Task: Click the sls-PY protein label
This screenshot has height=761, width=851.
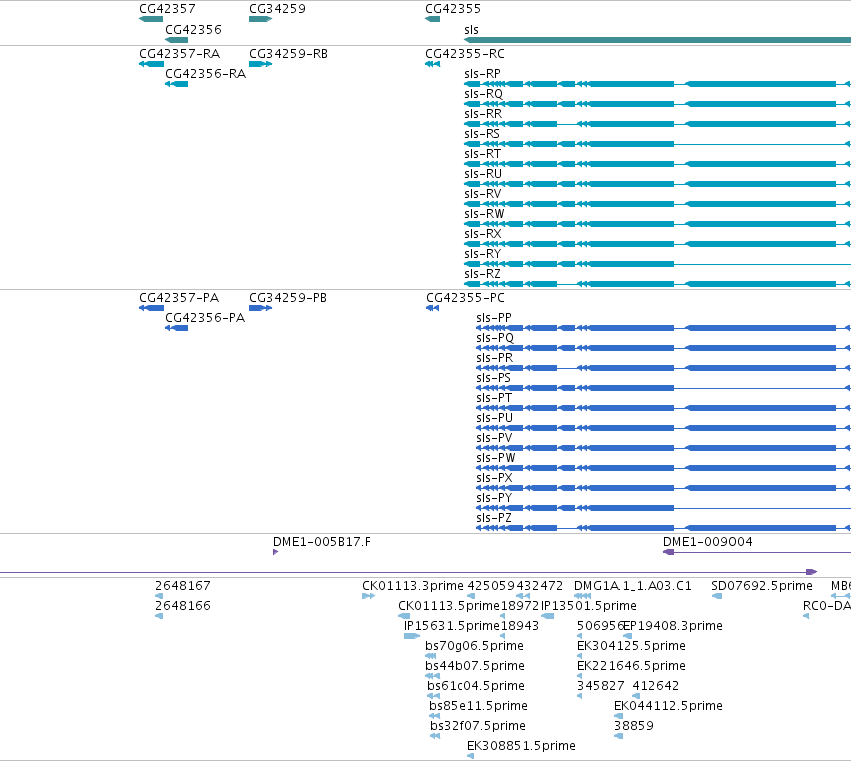Action: pyautogui.click(x=494, y=498)
